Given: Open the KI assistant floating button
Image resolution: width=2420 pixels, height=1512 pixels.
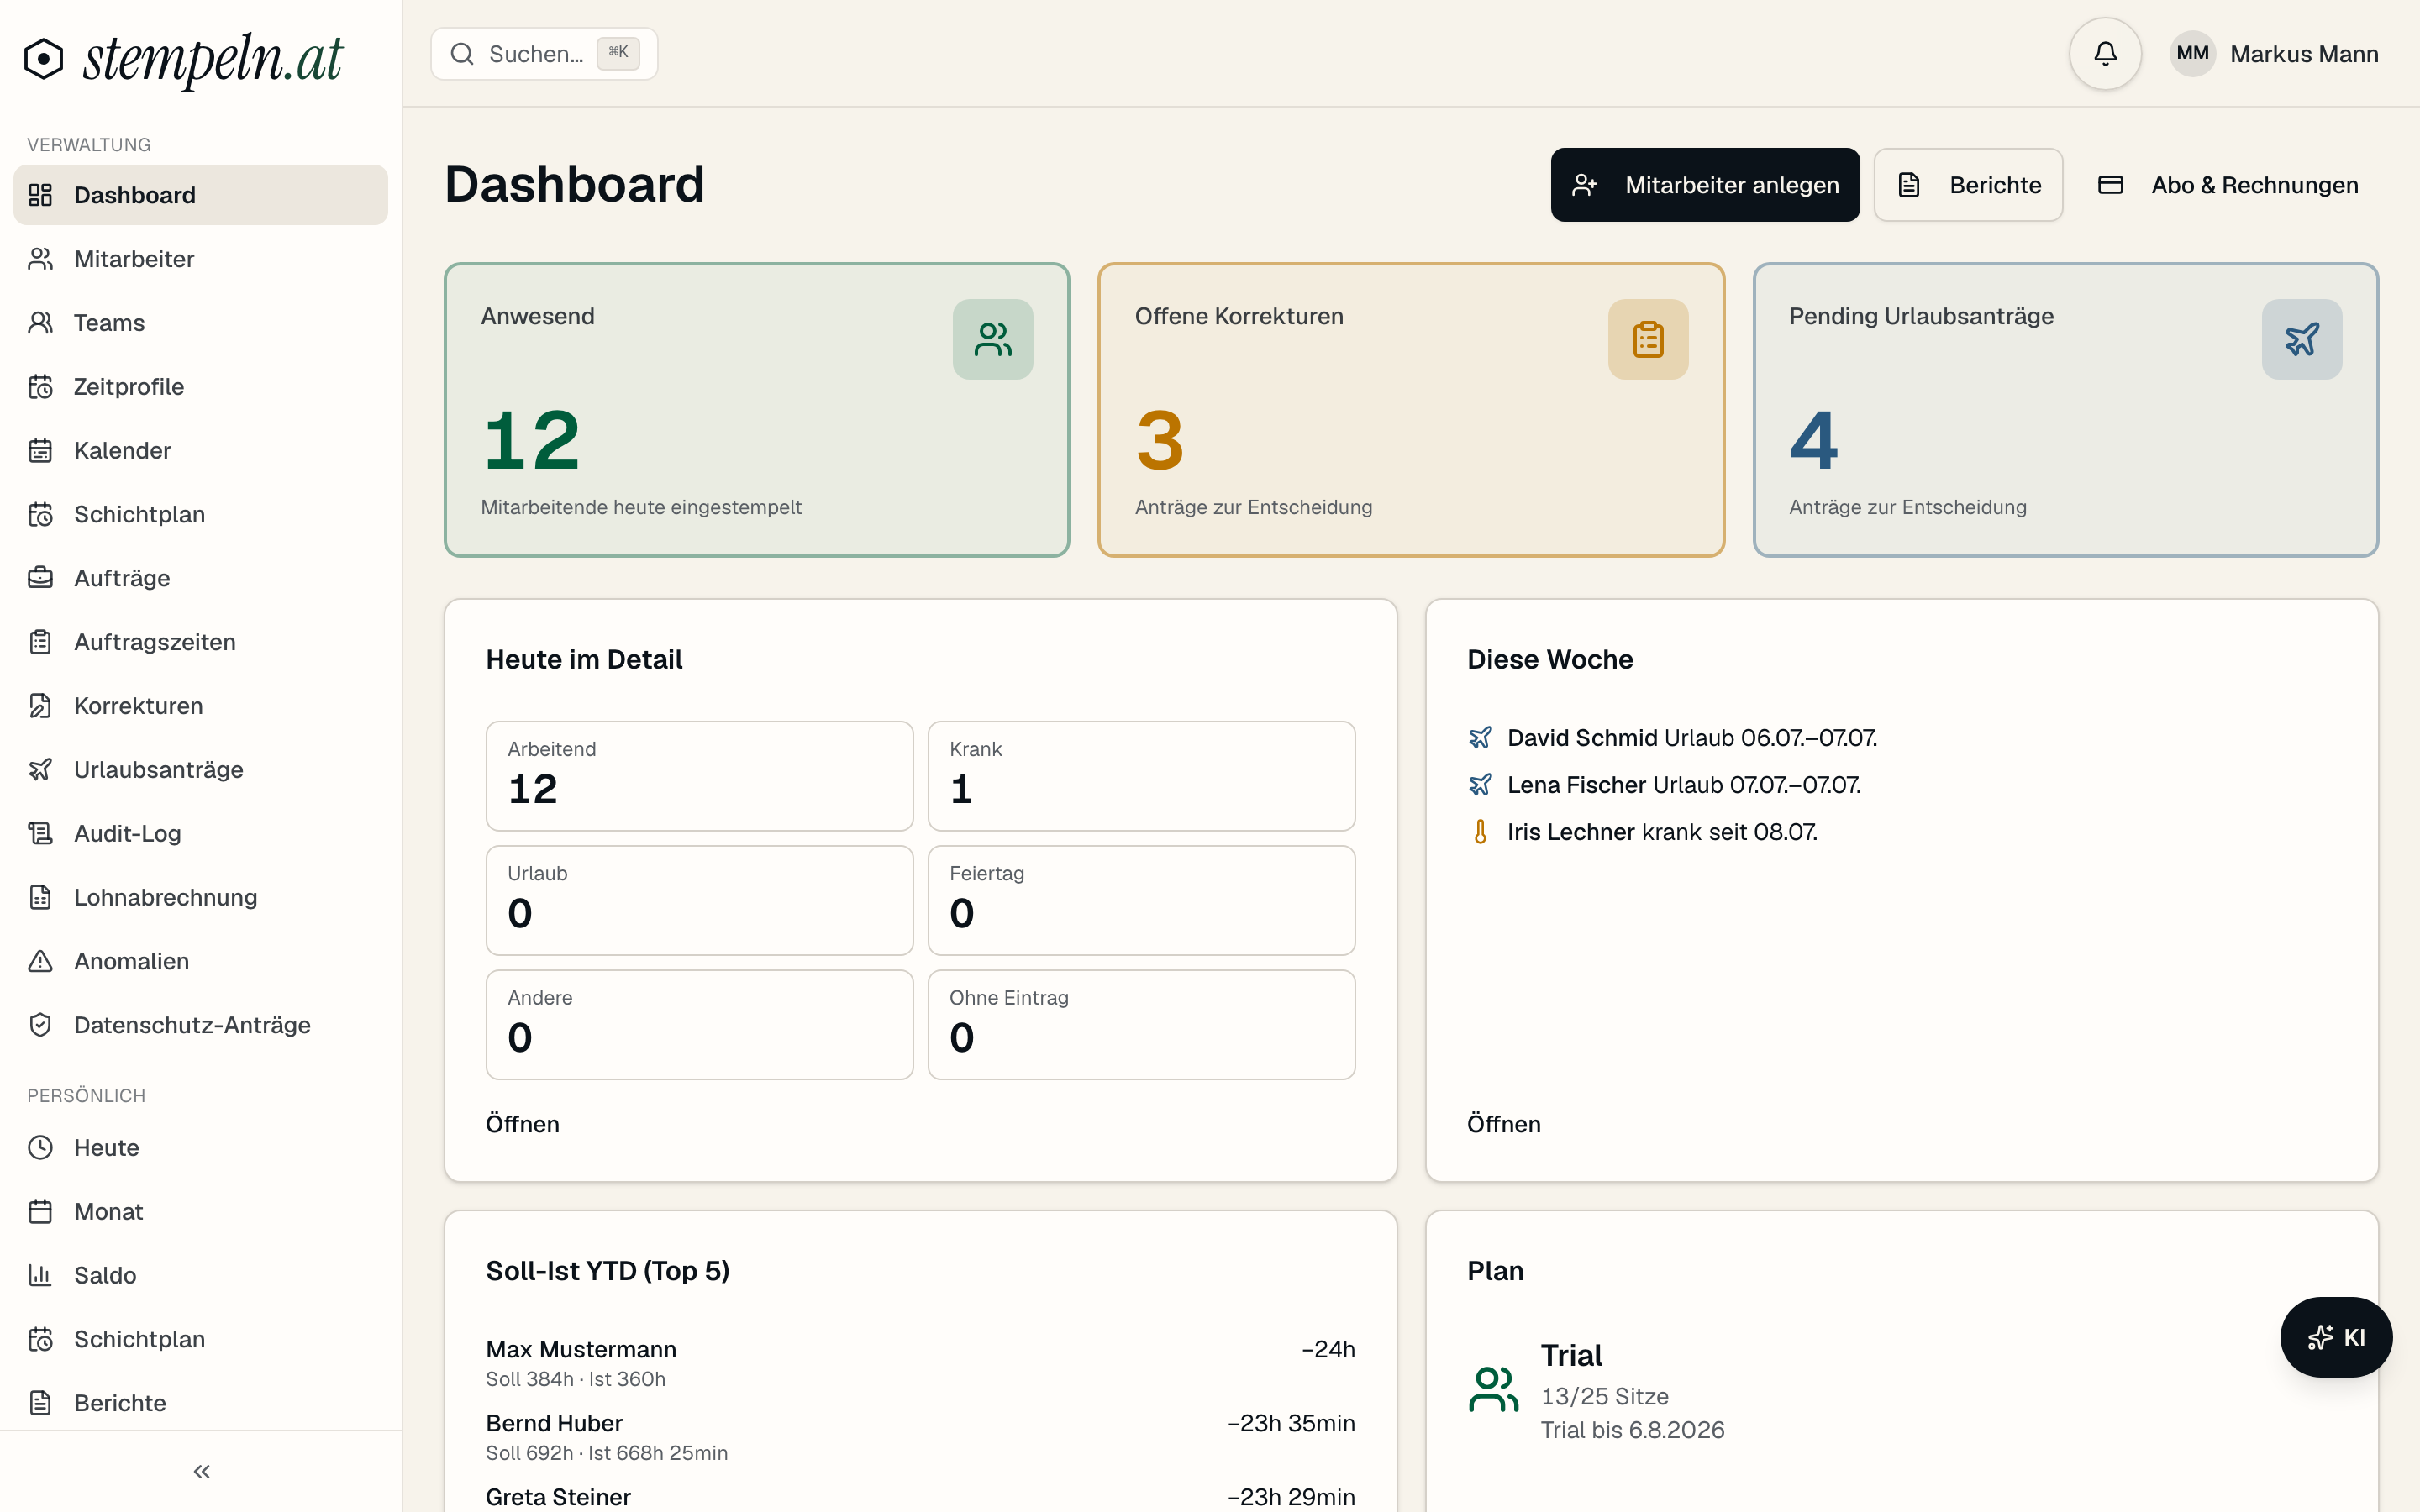Looking at the screenshot, I should click(x=2336, y=1337).
